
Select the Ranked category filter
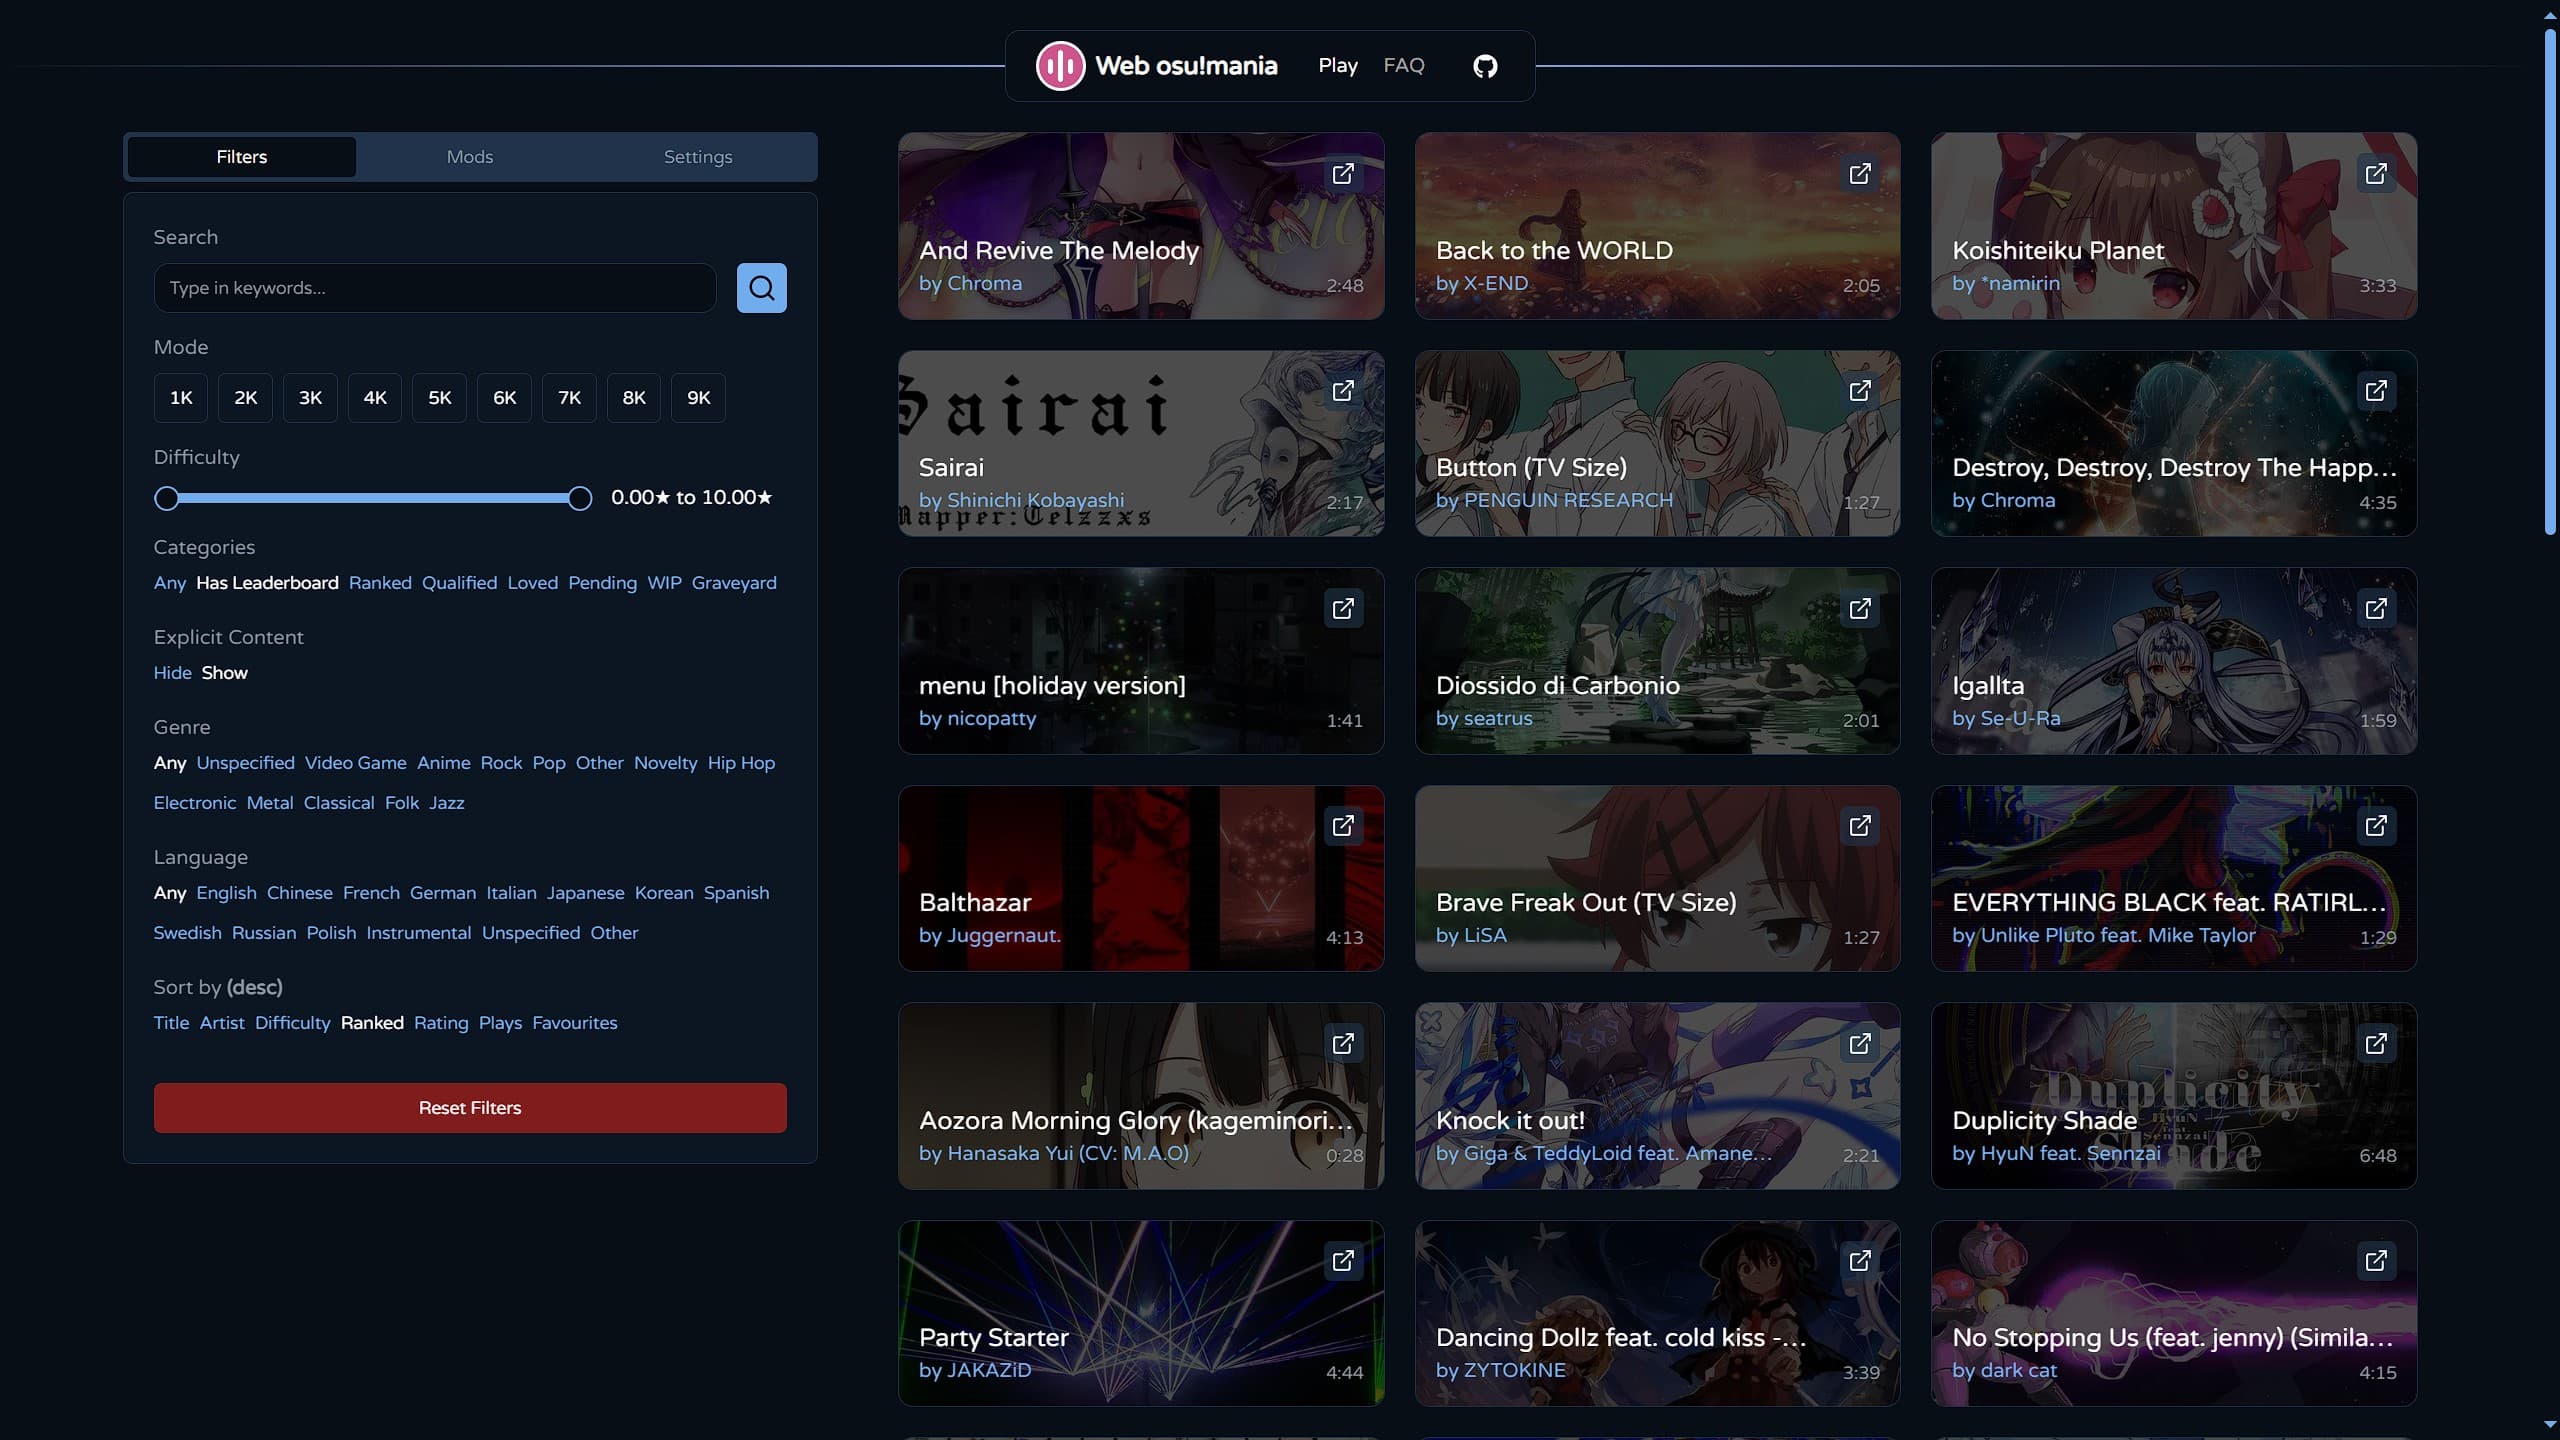coord(380,583)
